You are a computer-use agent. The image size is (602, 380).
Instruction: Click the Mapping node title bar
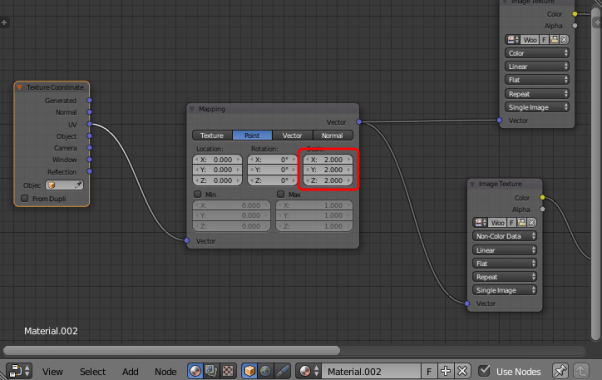tap(273, 109)
